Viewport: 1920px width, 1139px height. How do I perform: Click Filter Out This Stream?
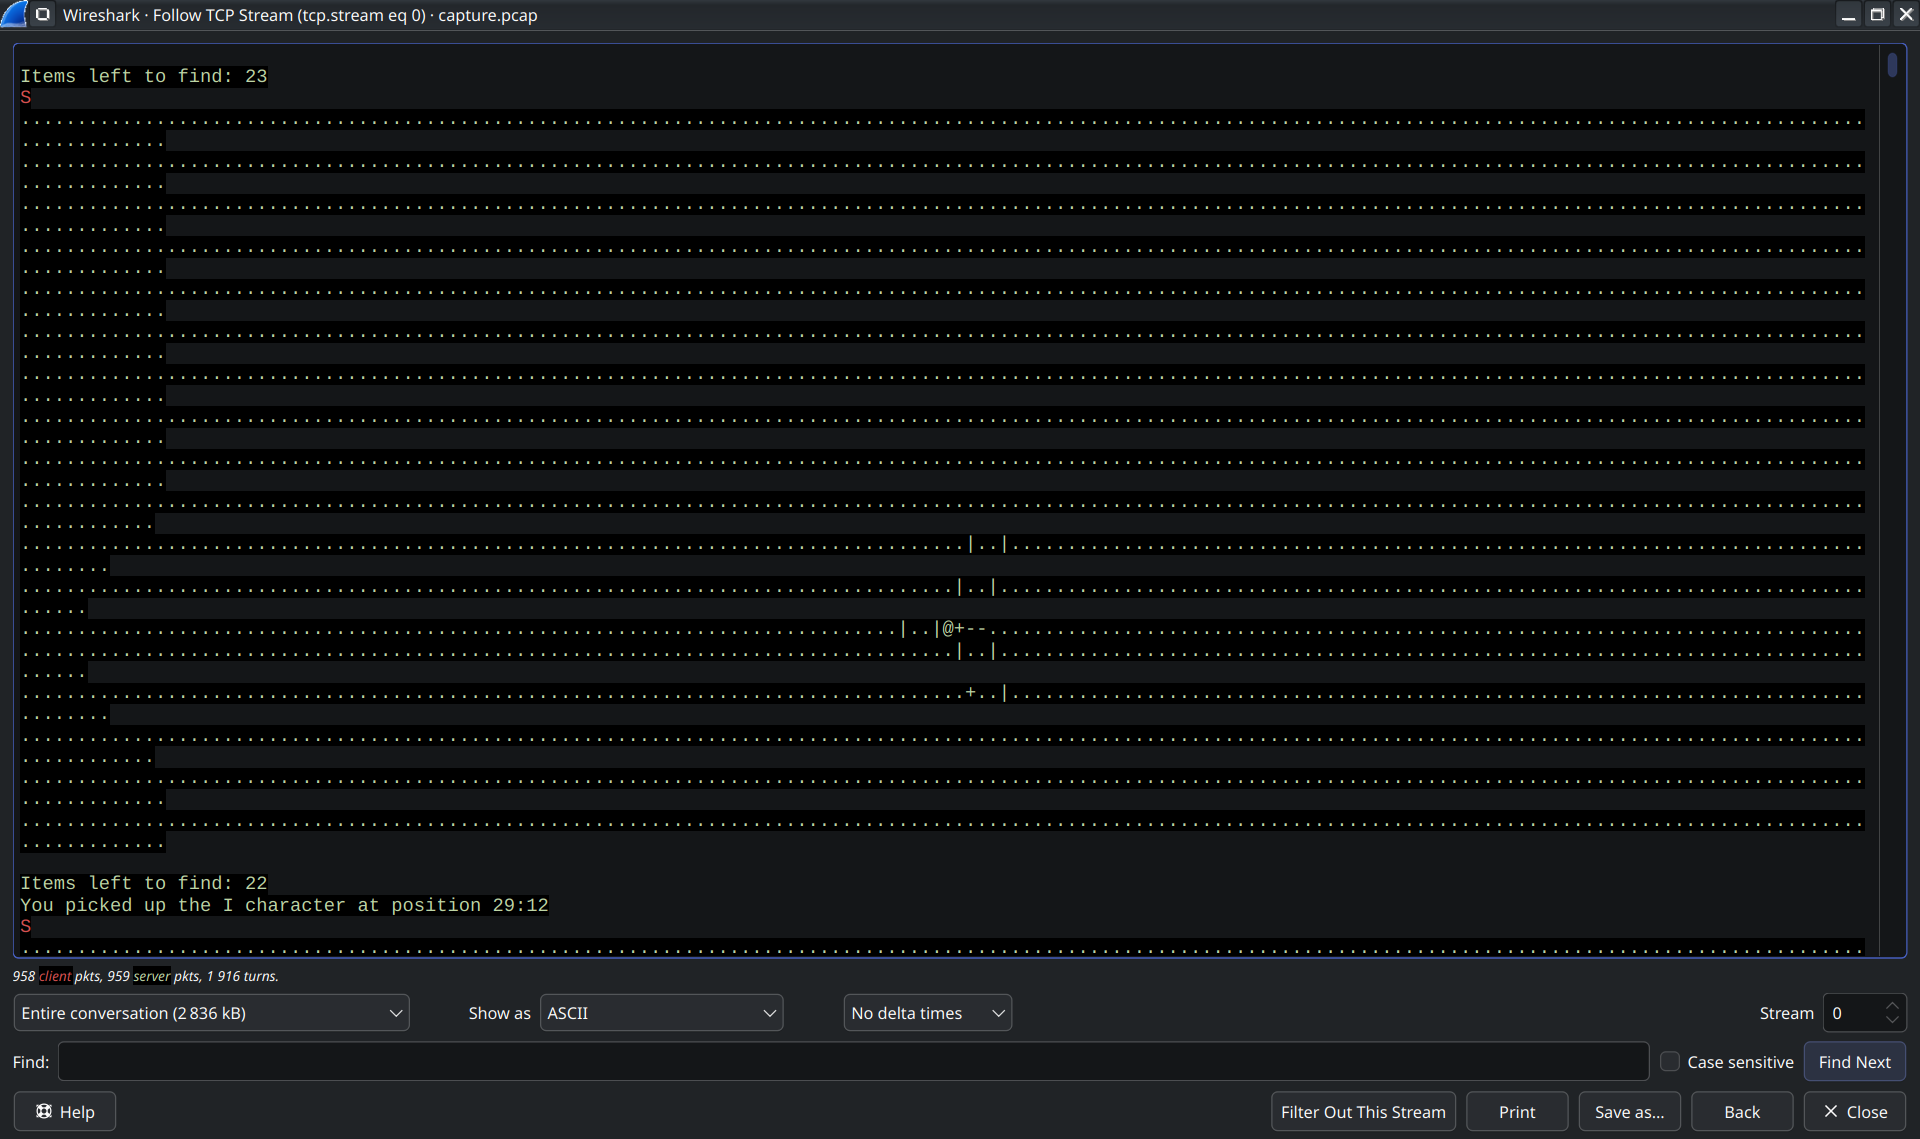[x=1362, y=1111]
